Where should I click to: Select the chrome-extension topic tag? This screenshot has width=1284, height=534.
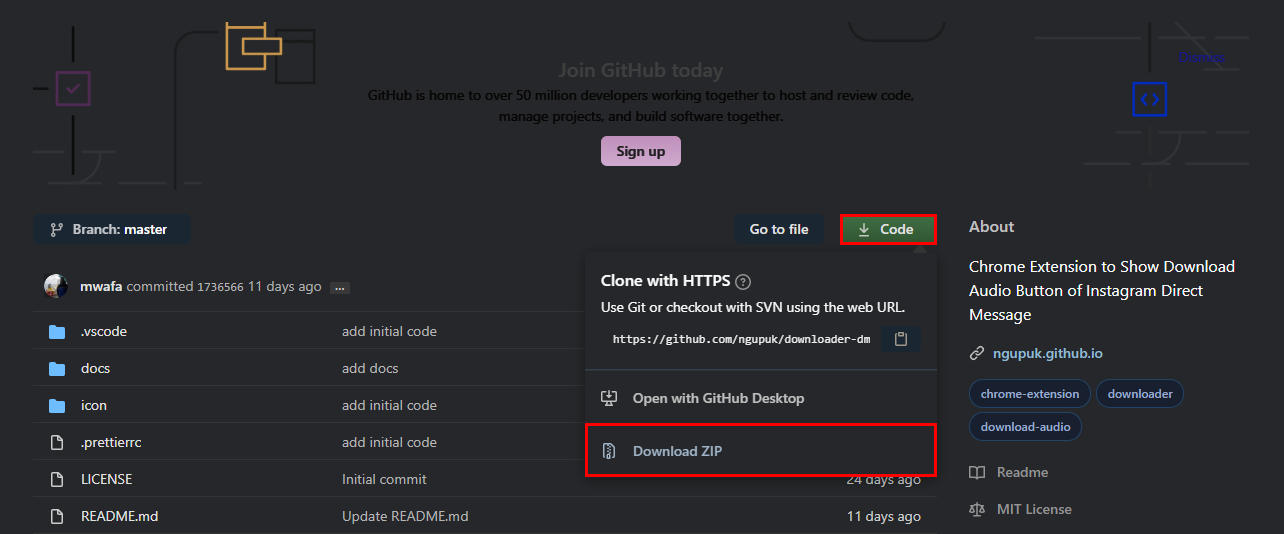[x=1030, y=394]
